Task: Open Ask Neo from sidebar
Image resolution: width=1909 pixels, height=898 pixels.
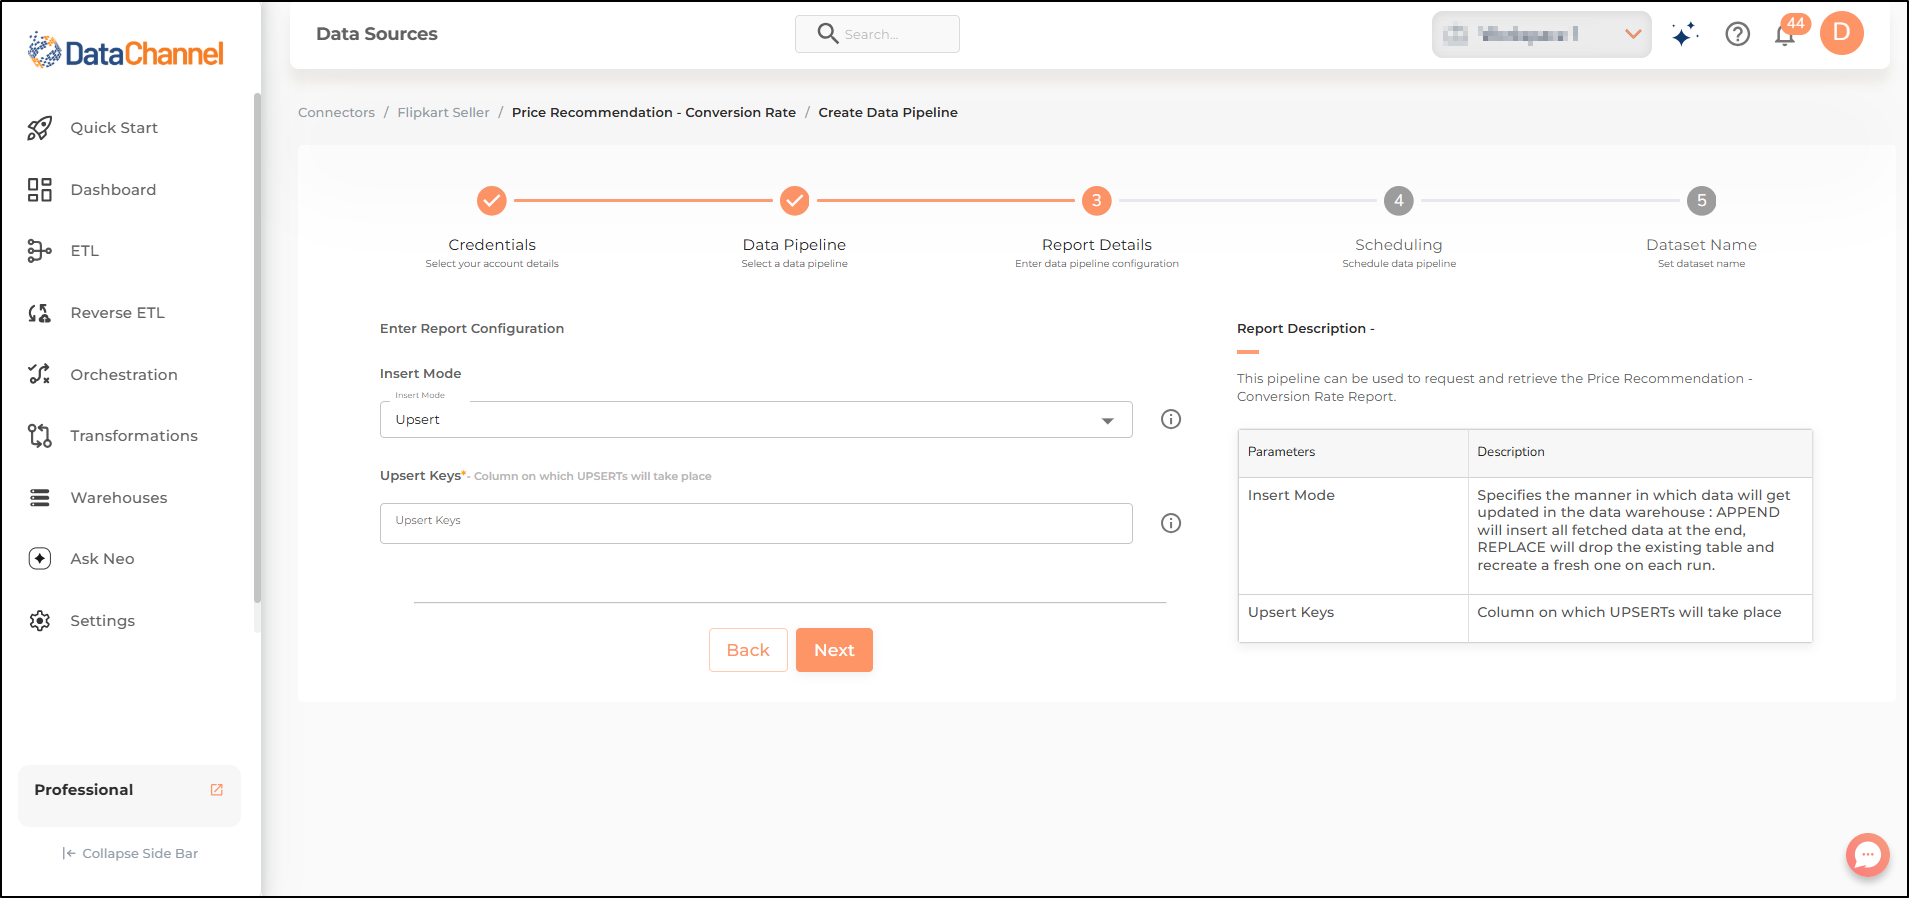Action: pos(102,559)
